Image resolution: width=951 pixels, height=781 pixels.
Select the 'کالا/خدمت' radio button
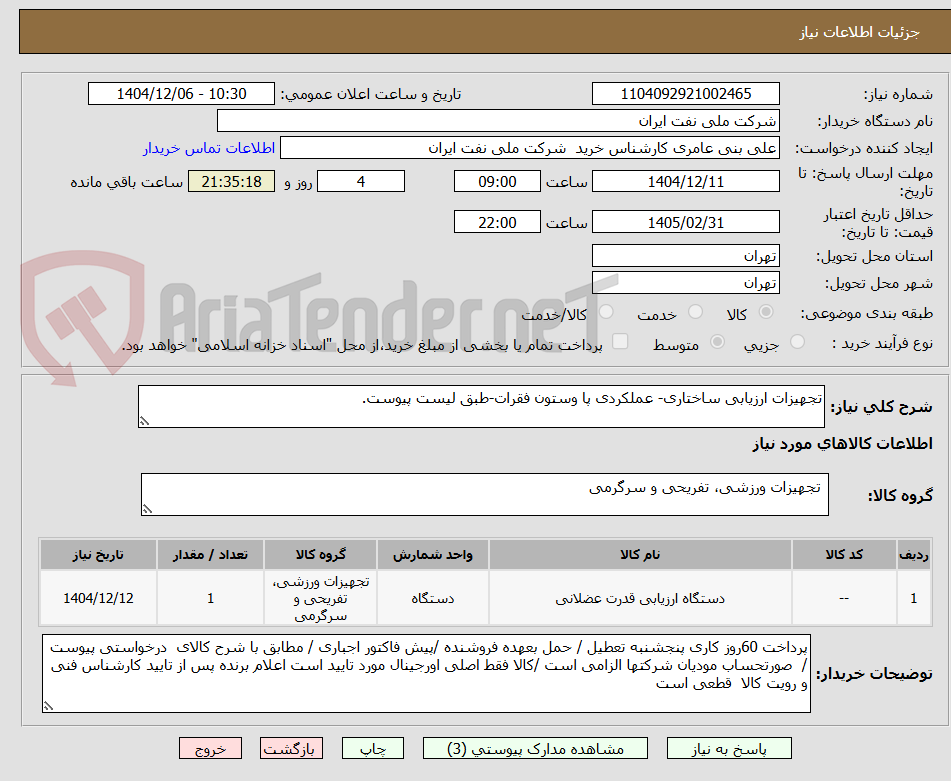point(606,312)
